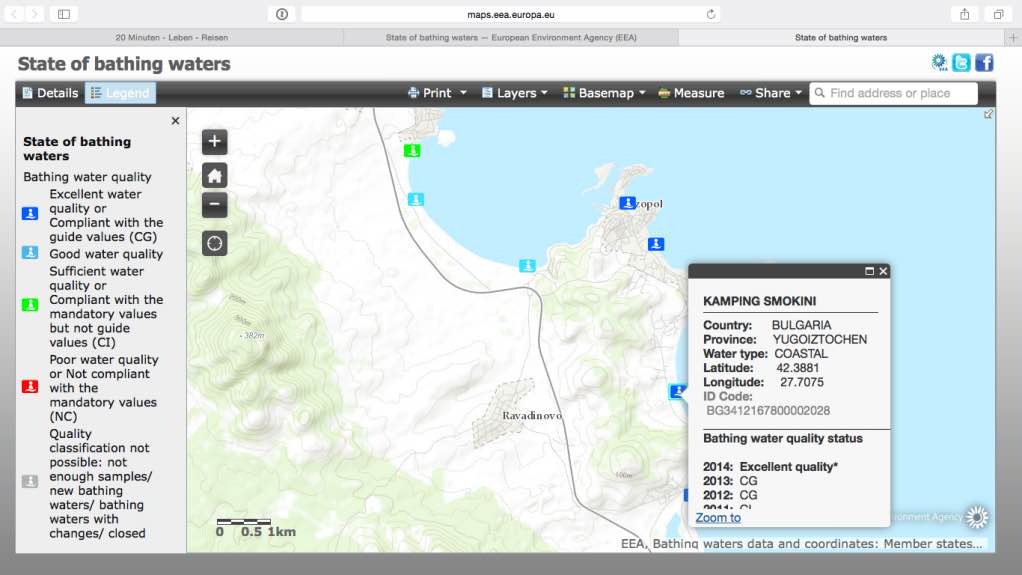The image size is (1022, 575).
Task: Close the legend side panel
Action: [x=175, y=121]
